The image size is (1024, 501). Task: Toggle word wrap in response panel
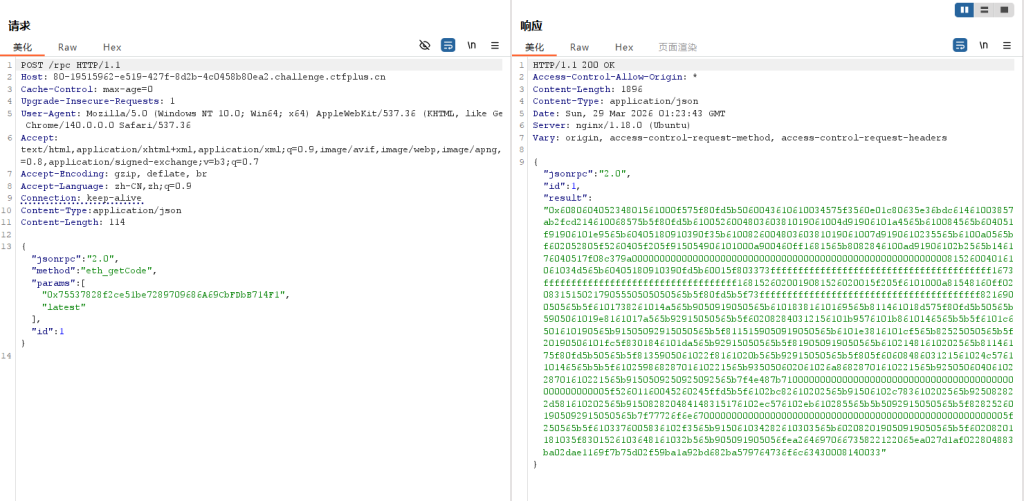click(960, 46)
